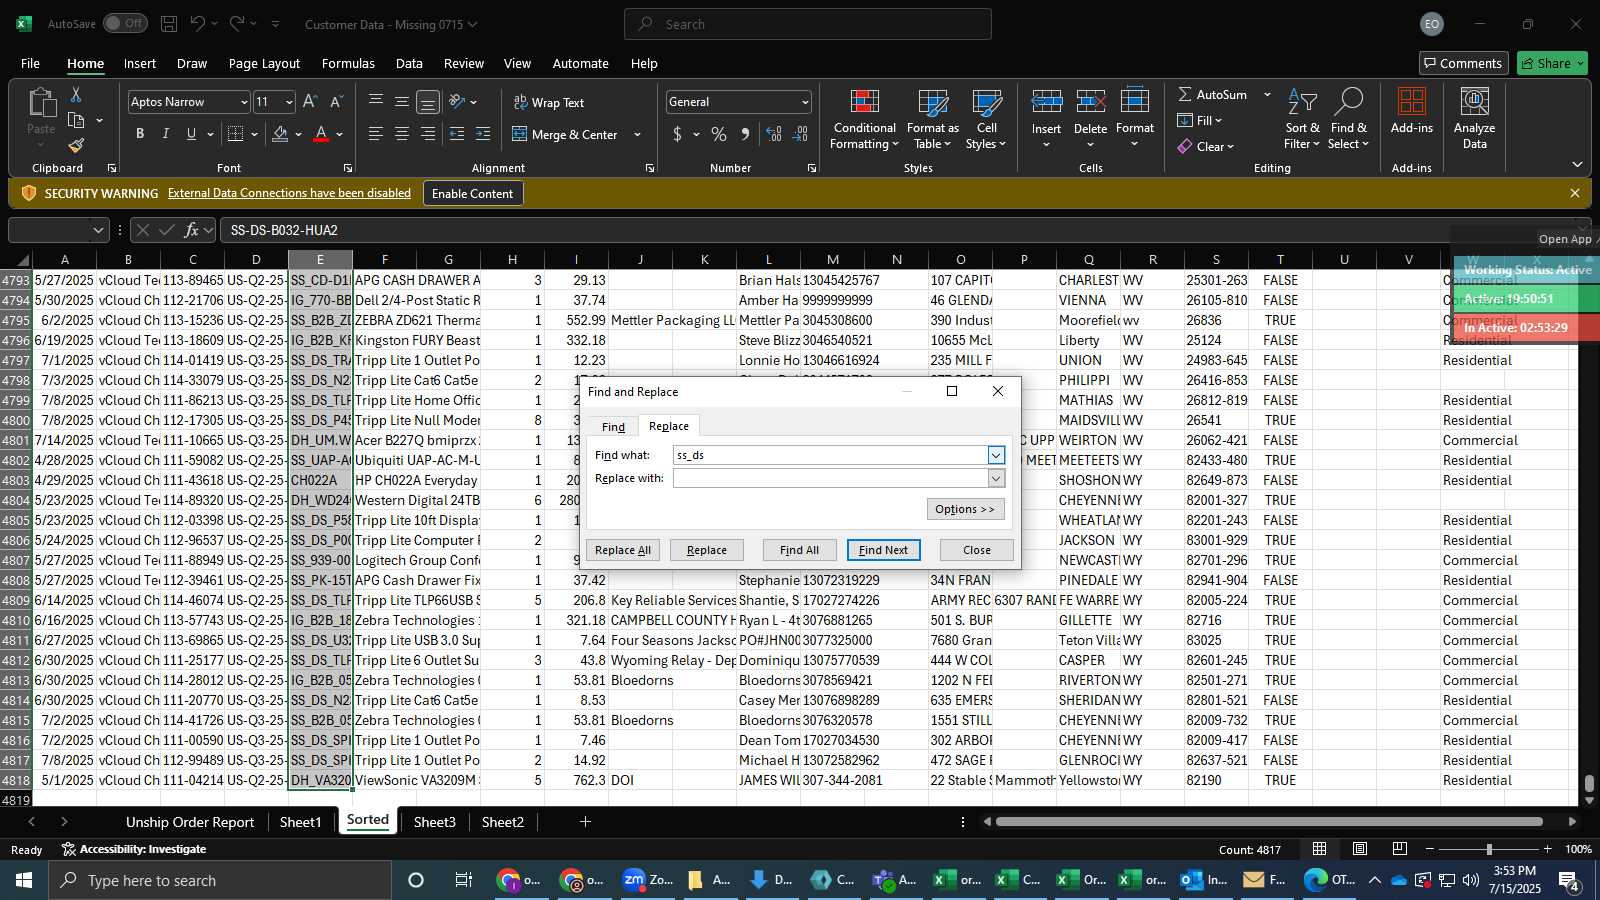Click the Find All button

pos(799,550)
